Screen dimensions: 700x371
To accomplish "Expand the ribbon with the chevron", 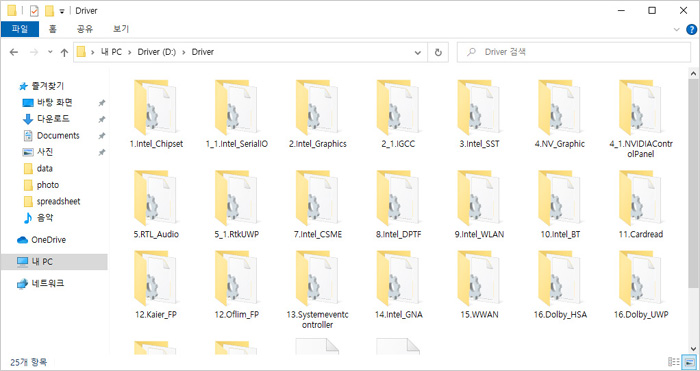I will tap(676, 29).
